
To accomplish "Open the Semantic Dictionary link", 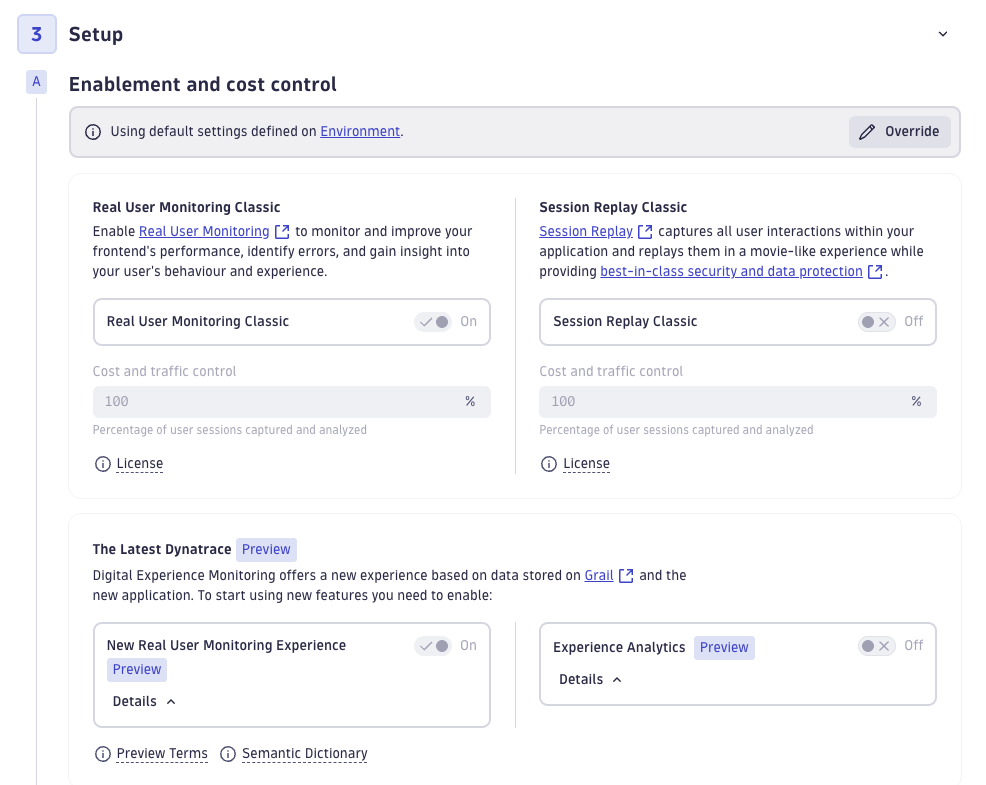I will click(x=305, y=753).
